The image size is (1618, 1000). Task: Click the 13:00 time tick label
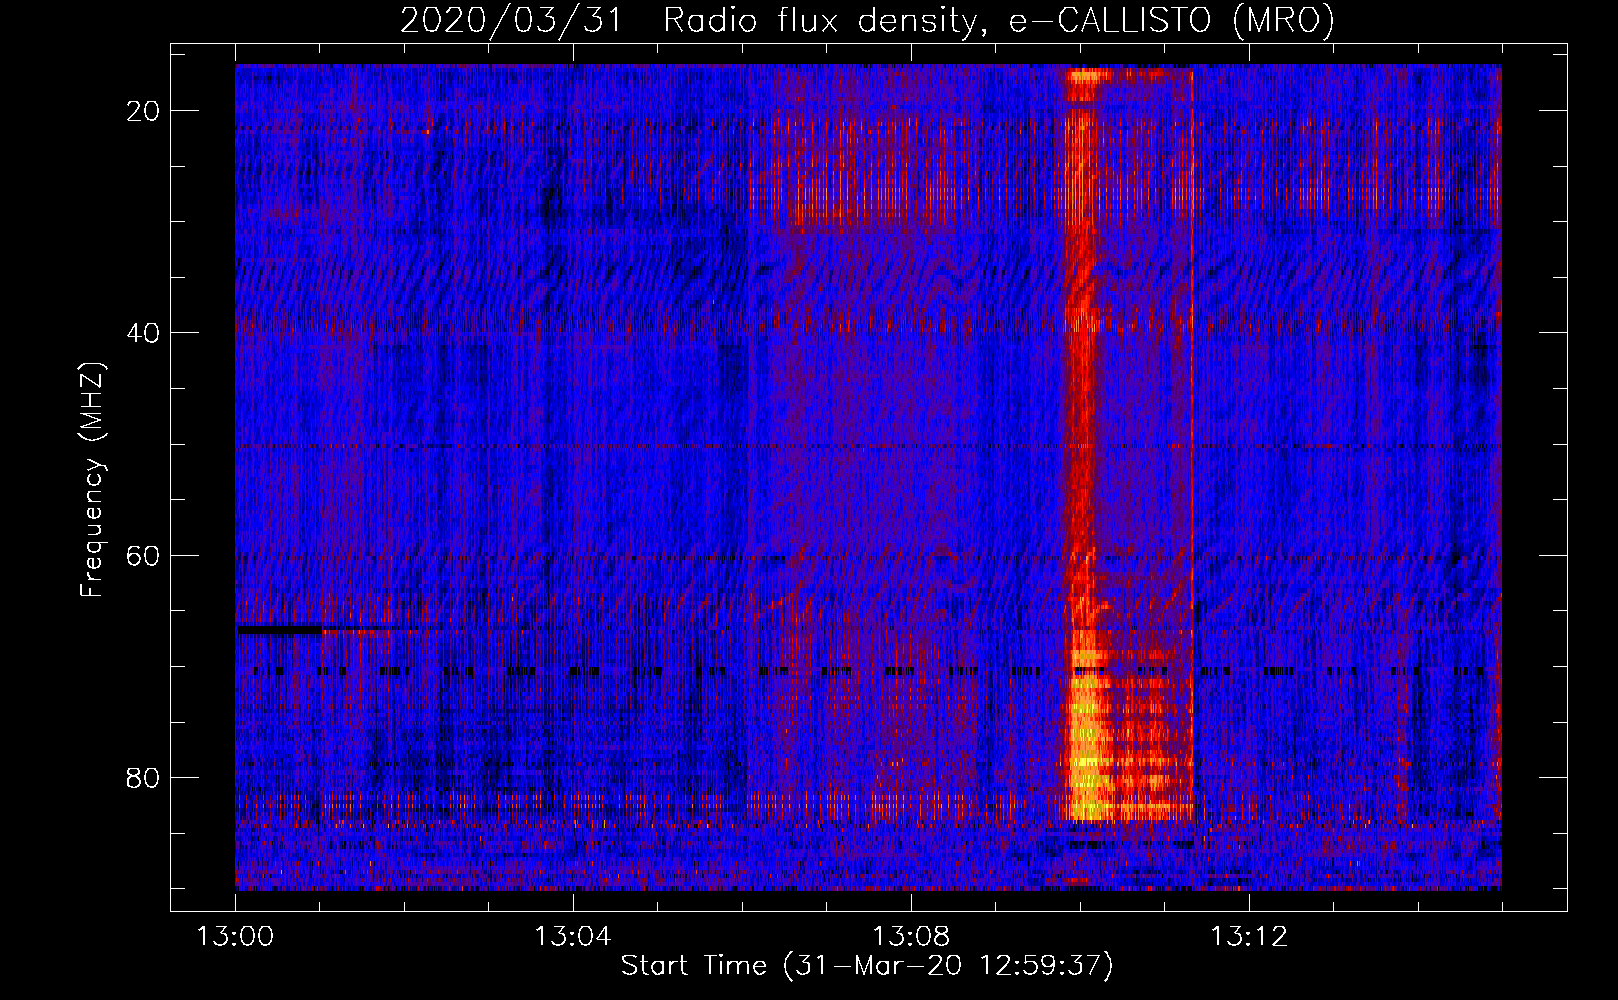(x=236, y=937)
